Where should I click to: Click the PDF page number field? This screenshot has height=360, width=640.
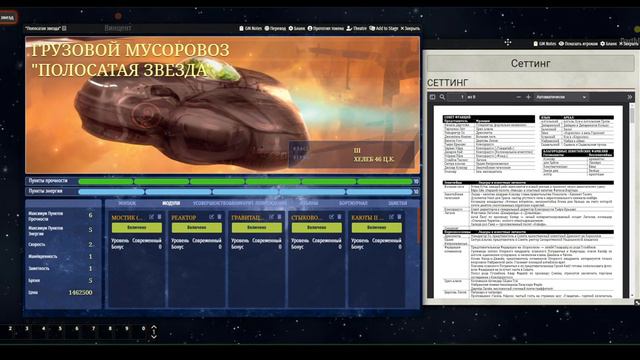coord(457,97)
